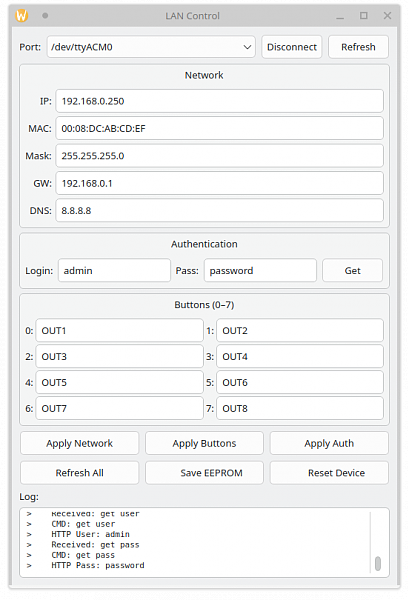Click into the IP address field
The image size is (409, 600).
(x=220, y=101)
